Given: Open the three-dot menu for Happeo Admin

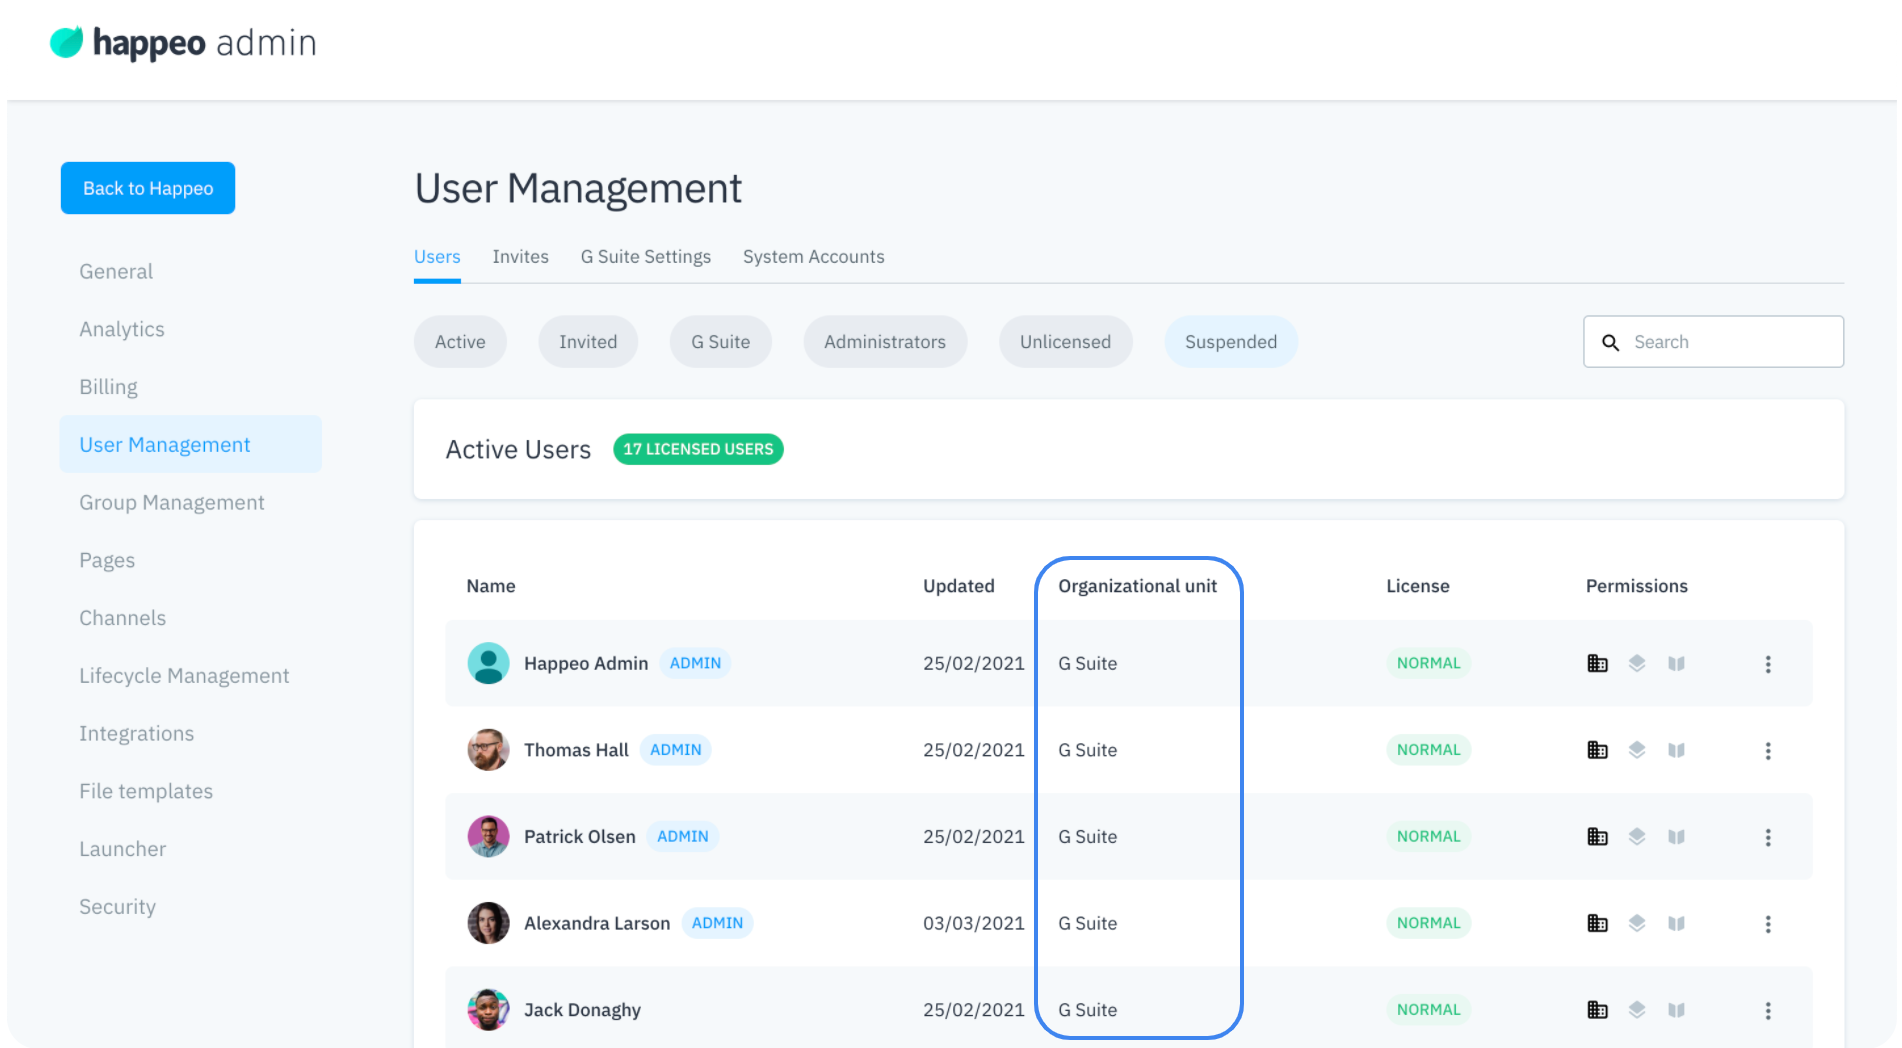Looking at the screenshot, I should pos(1767,664).
